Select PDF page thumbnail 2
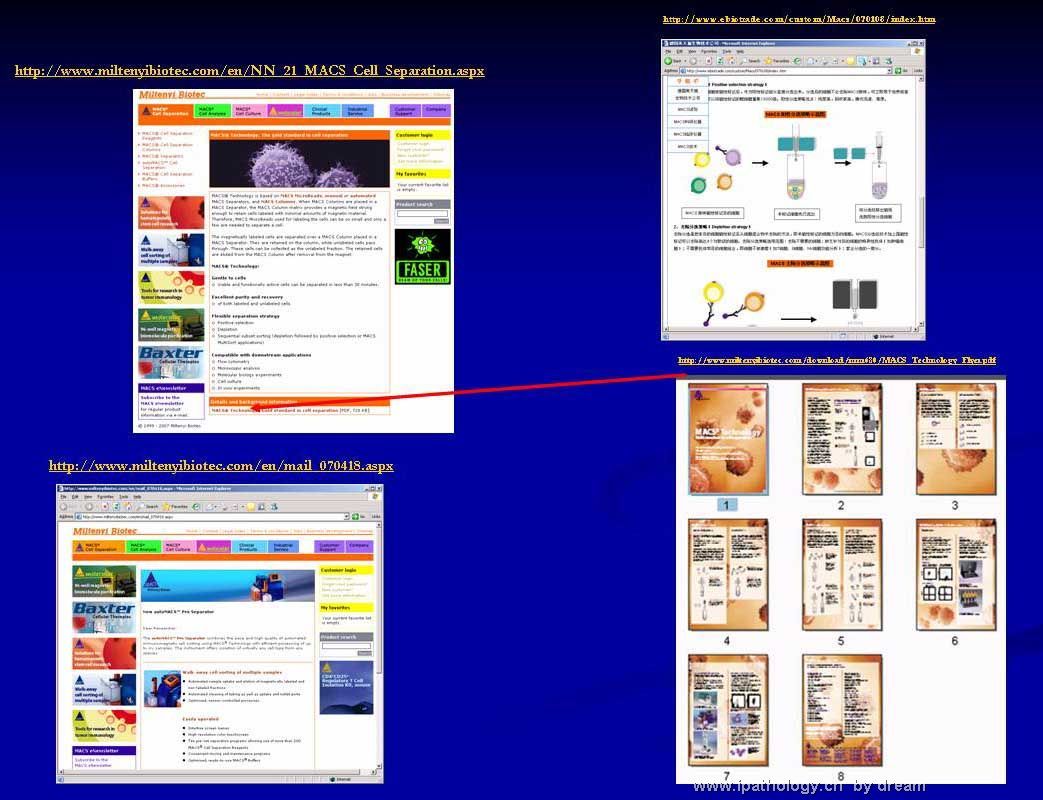The height and width of the screenshot is (800, 1043). coord(842,438)
